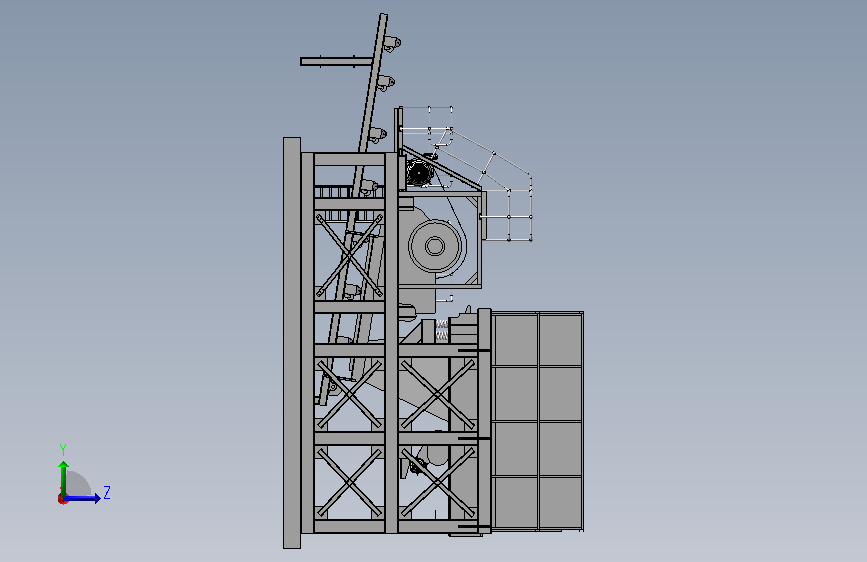
Task: Select the horizontal bar at the mast top
Action: [x=336, y=61]
